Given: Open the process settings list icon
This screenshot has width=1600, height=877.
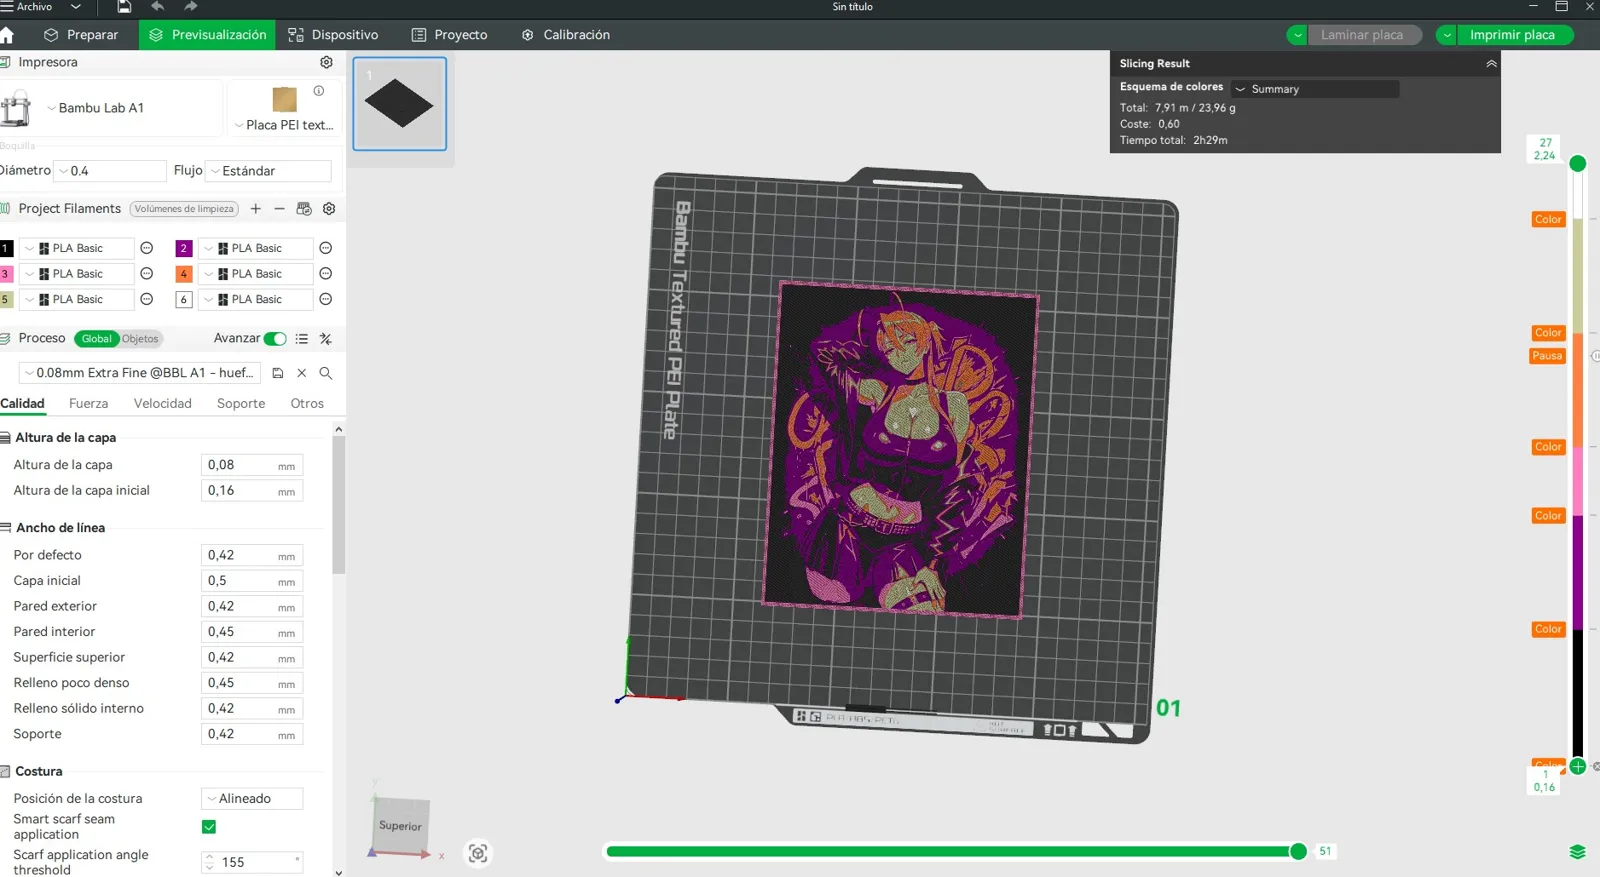Looking at the screenshot, I should 302,339.
